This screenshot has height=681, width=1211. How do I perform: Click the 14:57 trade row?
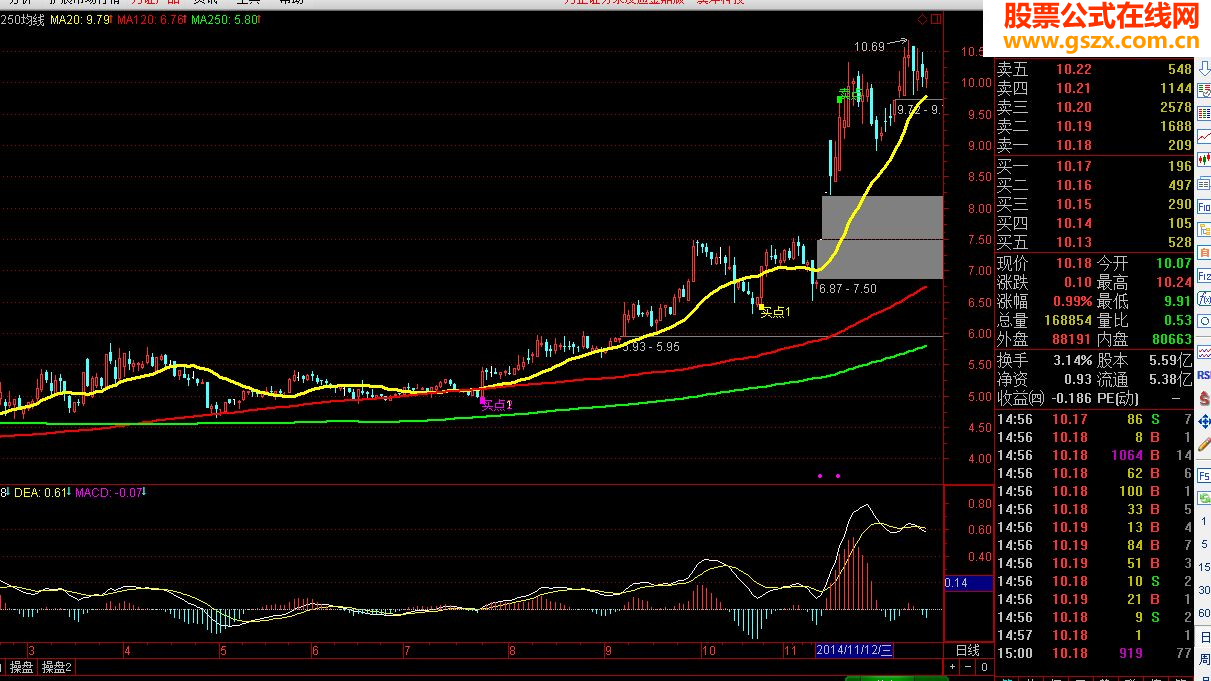click(x=1094, y=635)
